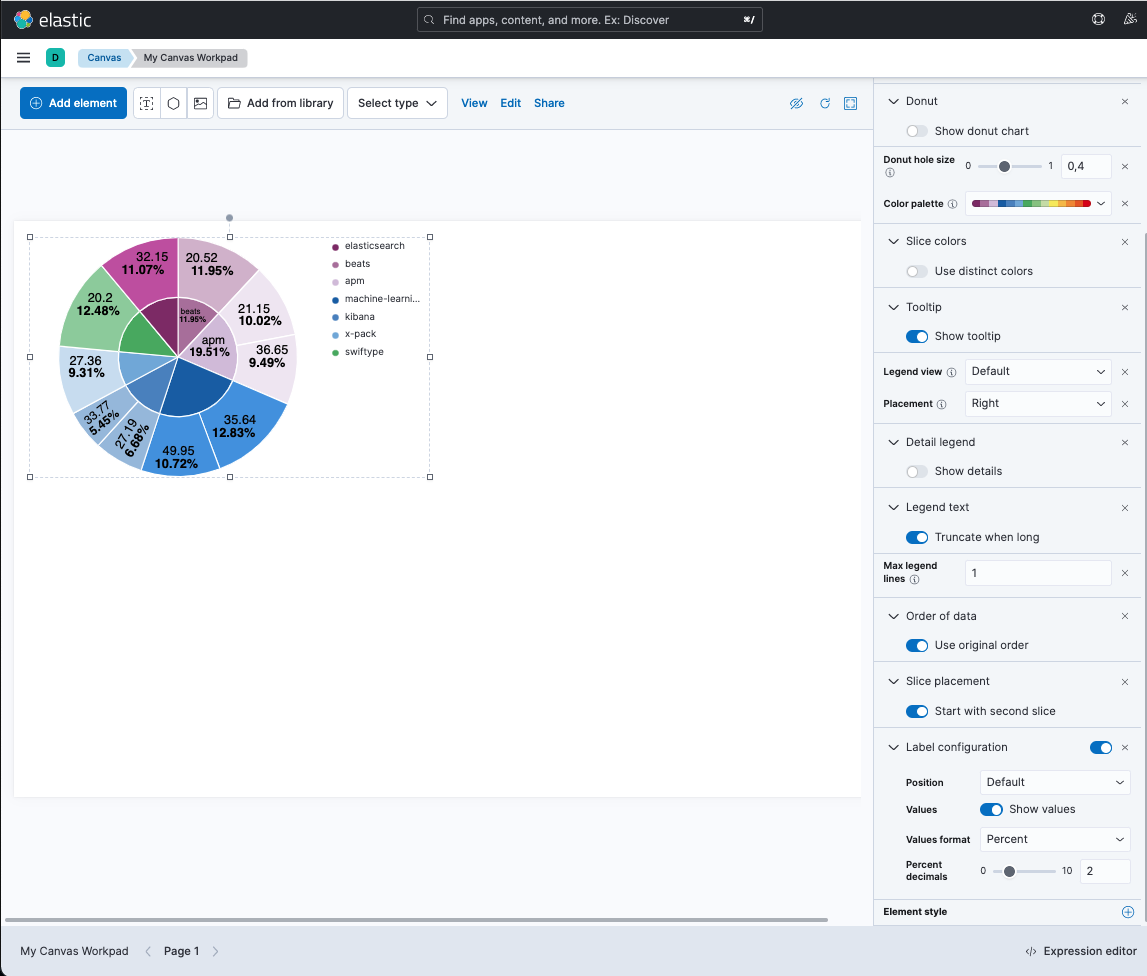Screen dimensions: 1147x976
Task: Remove the Order of data argument
Action: [x=1125, y=616]
